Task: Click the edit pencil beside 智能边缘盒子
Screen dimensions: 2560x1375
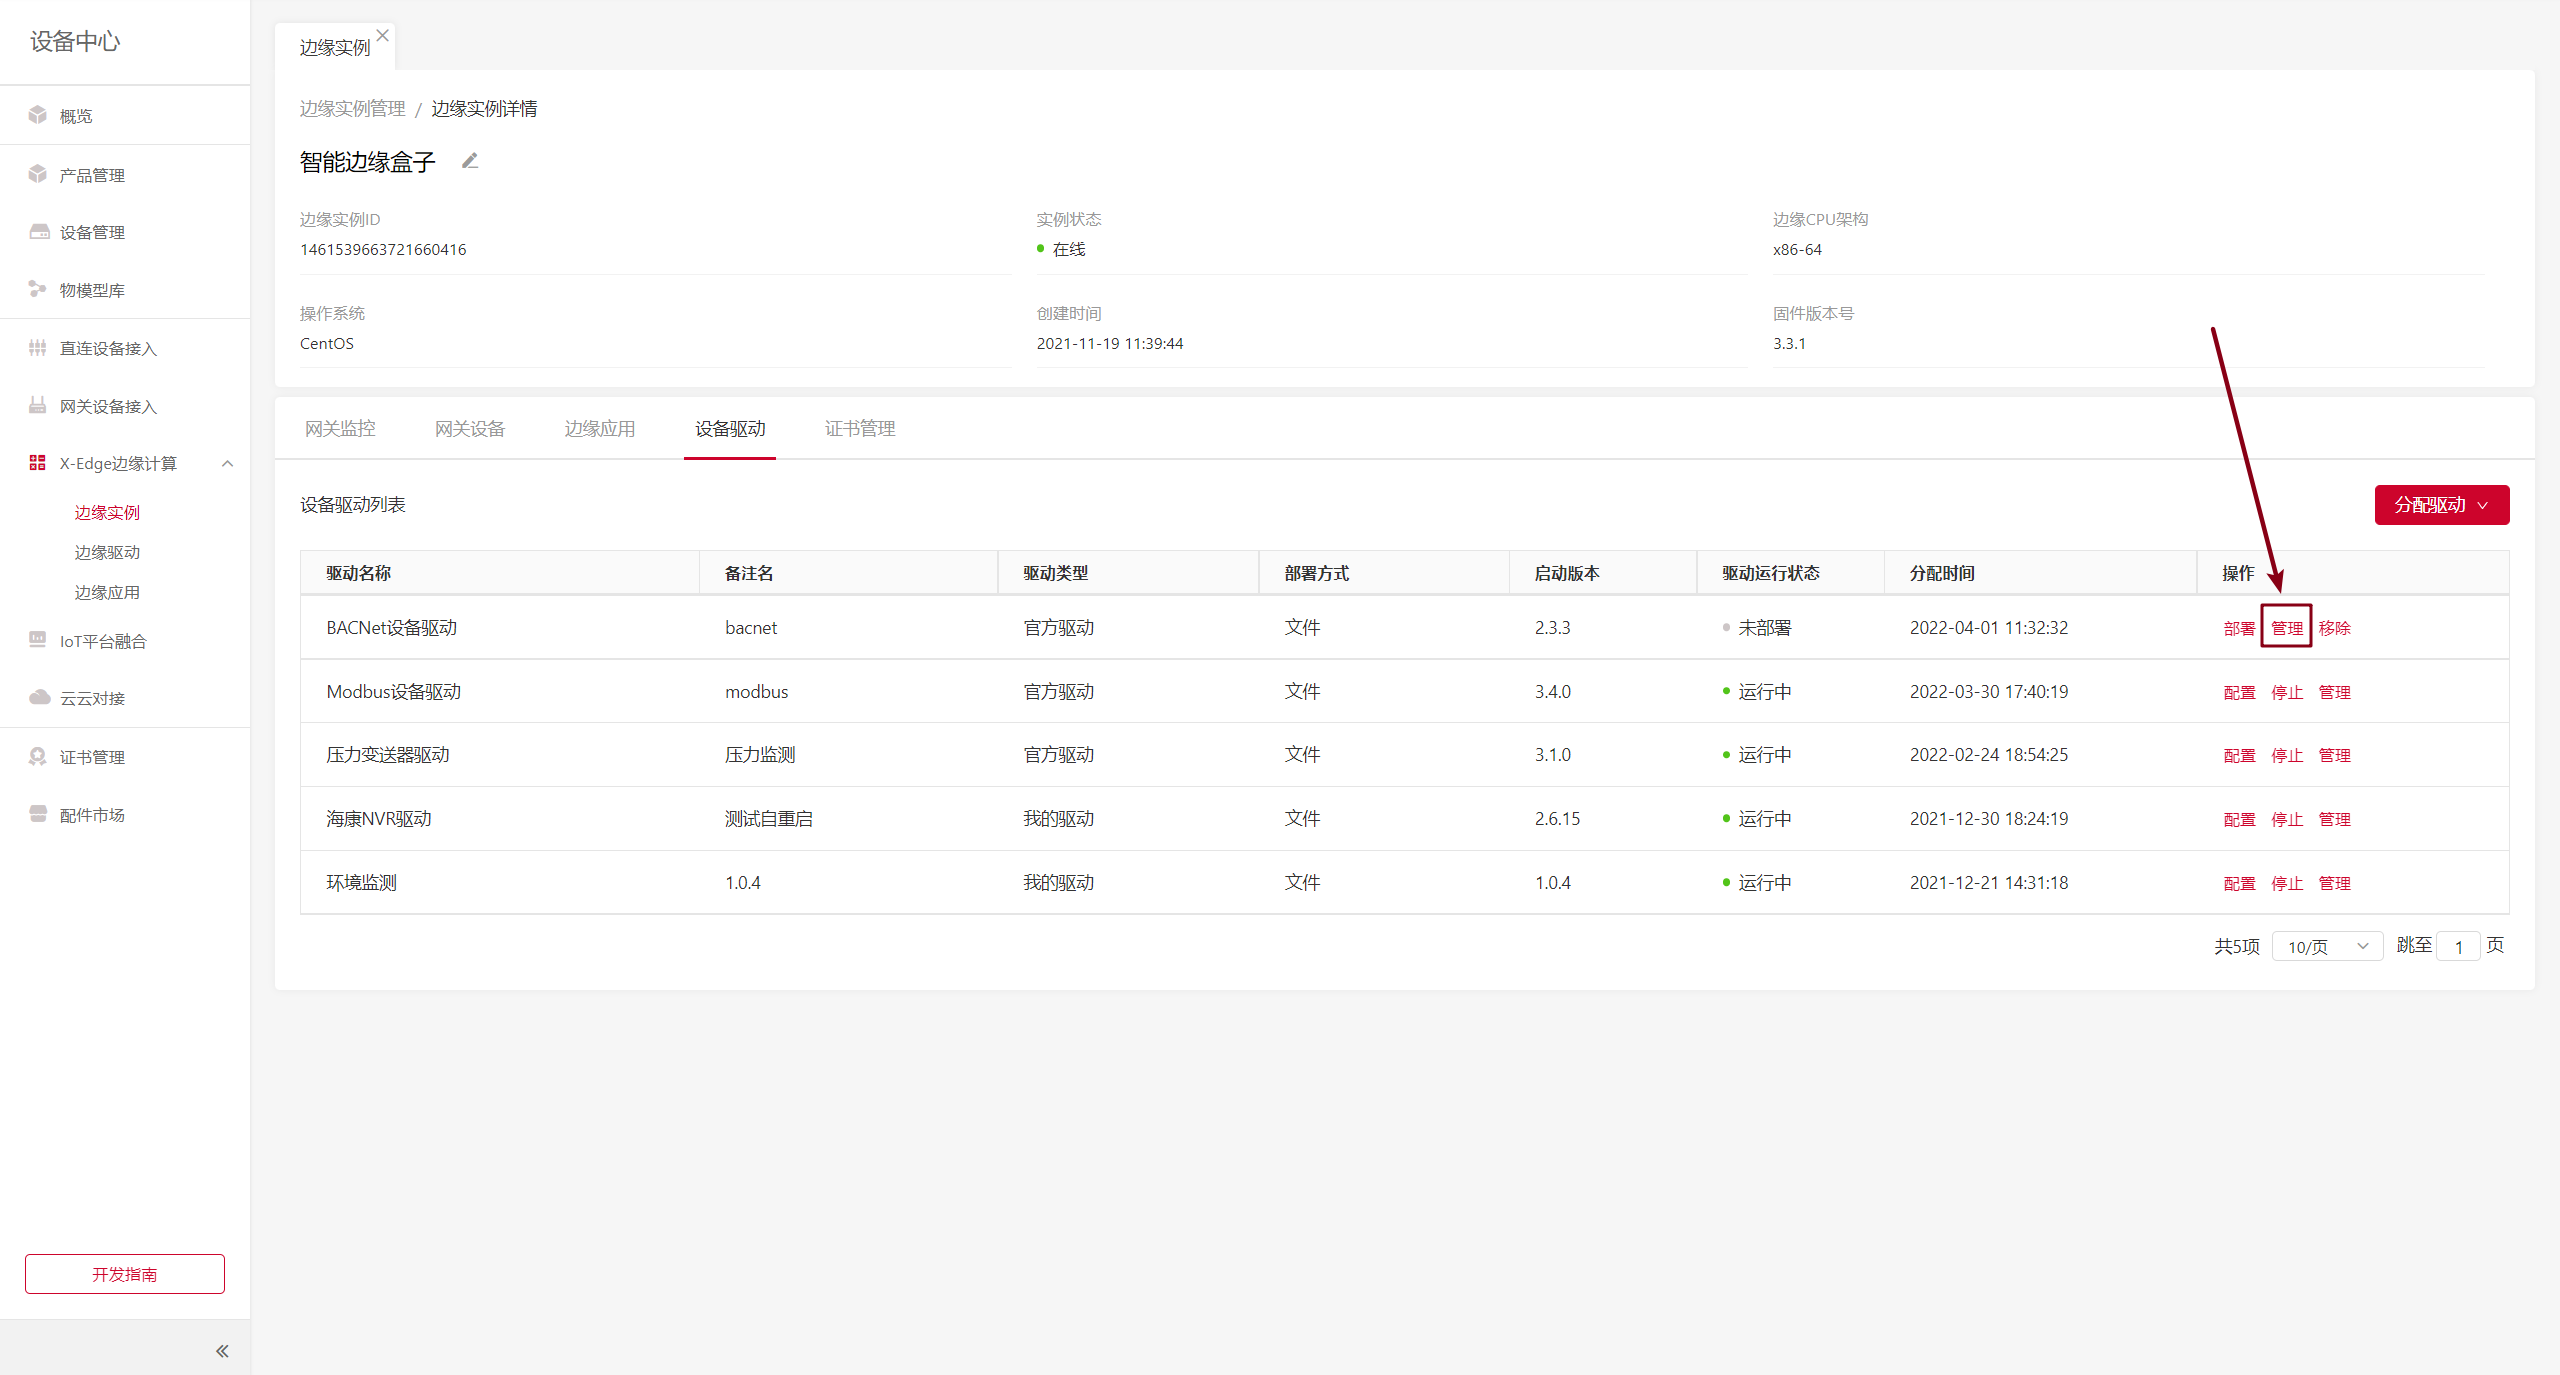Action: pos(470,161)
